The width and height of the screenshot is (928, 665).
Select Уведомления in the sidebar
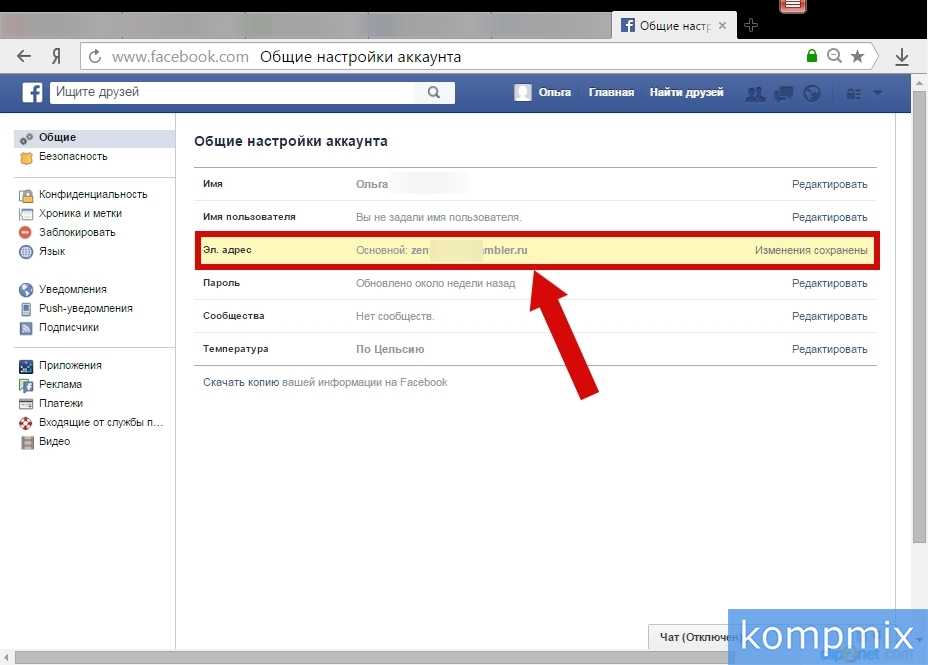(72, 290)
